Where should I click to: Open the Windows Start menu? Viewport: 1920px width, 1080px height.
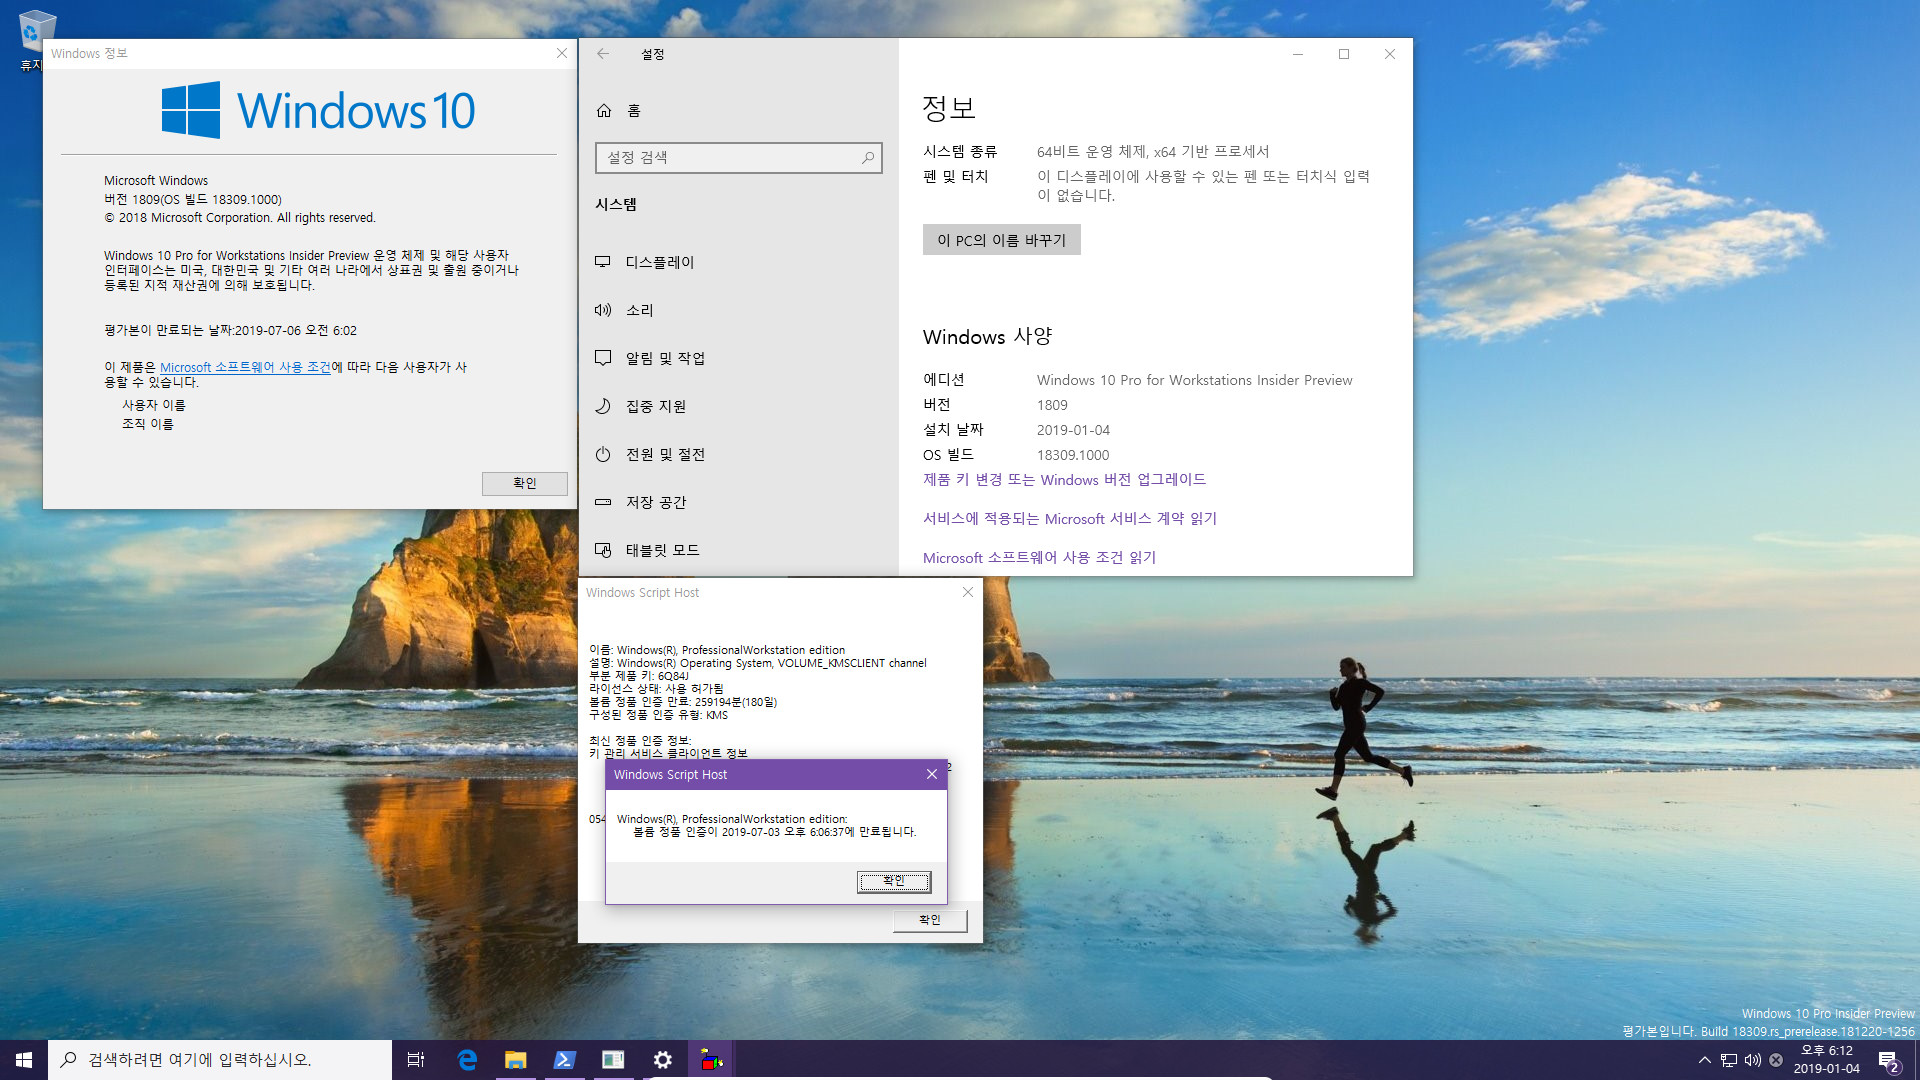coord(24,1060)
